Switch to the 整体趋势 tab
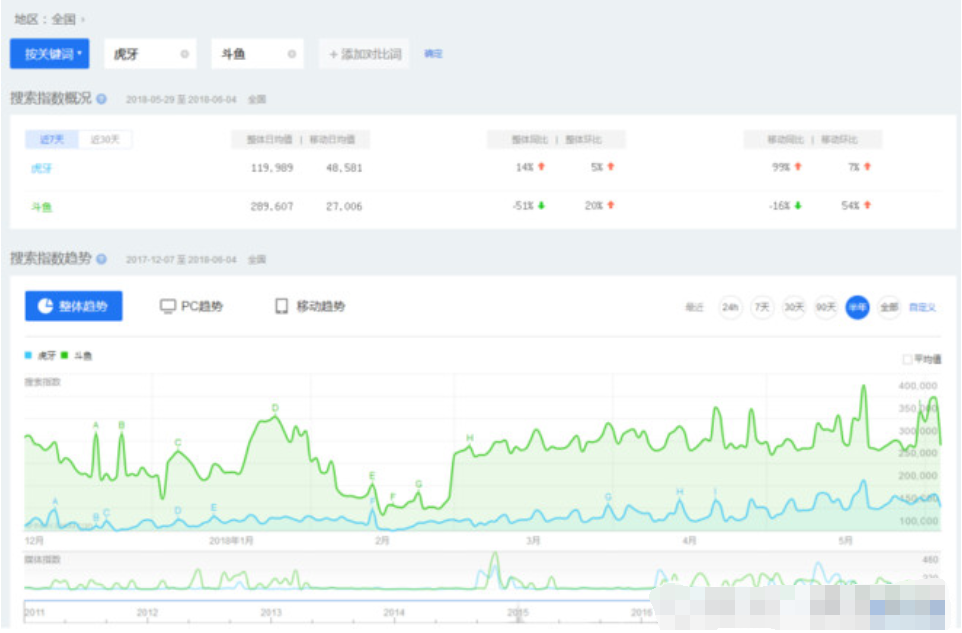Viewport: 962px width, 633px height. click(74, 306)
